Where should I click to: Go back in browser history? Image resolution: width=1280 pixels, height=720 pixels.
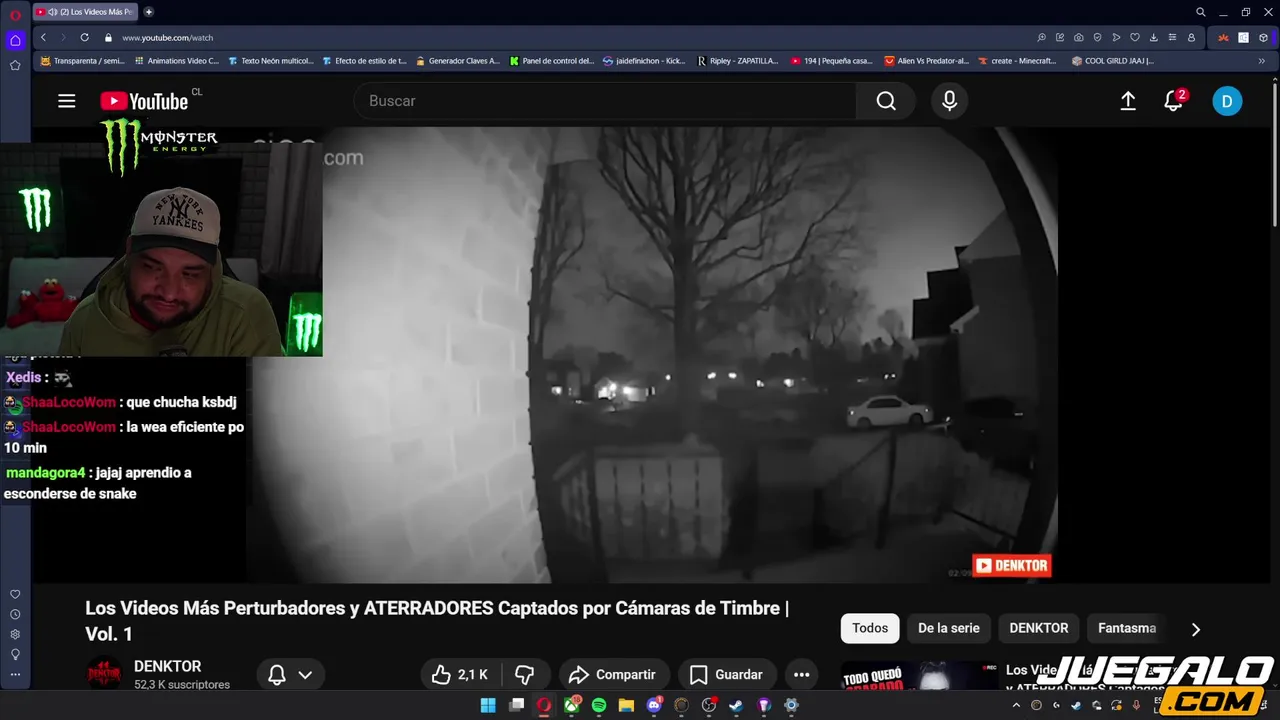(43, 37)
